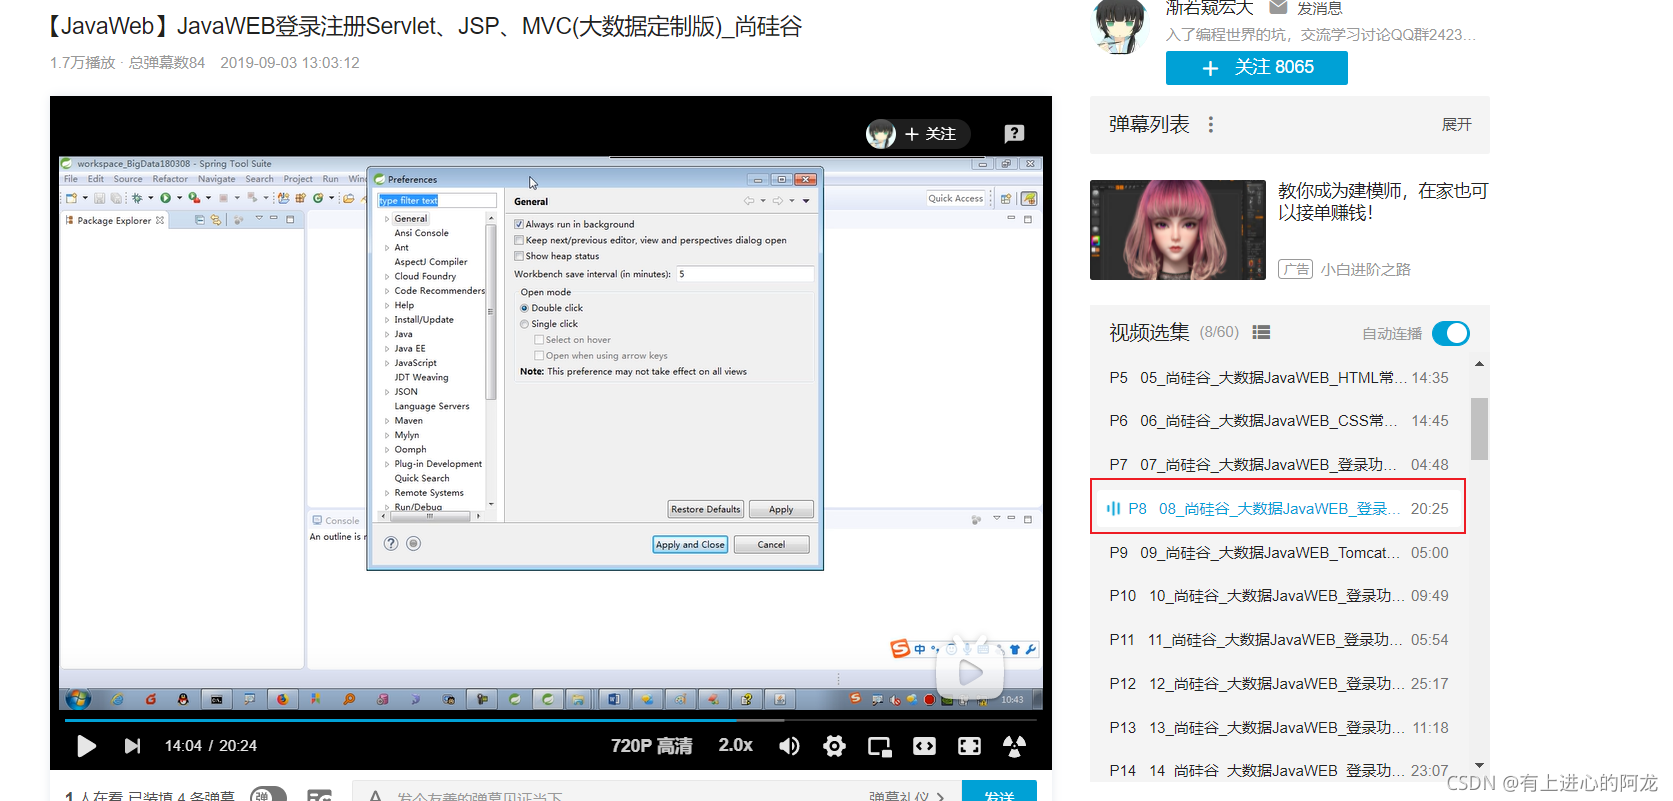The image size is (1673, 801).
Task: Click the type filter text field
Action: [x=436, y=200]
